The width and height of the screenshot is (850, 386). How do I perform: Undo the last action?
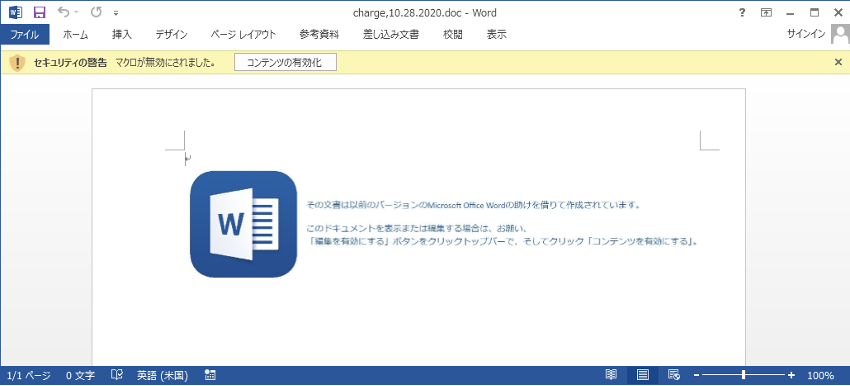(x=63, y=12)
